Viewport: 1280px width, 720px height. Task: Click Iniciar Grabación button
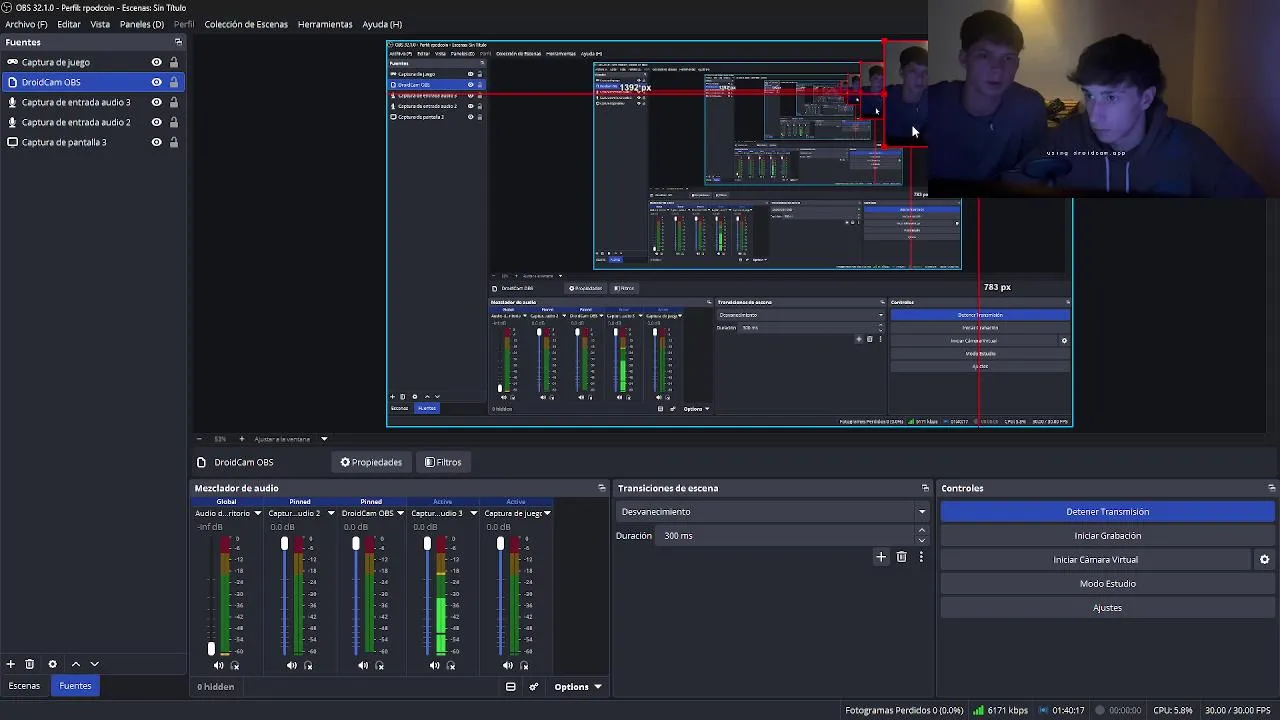1107,536
